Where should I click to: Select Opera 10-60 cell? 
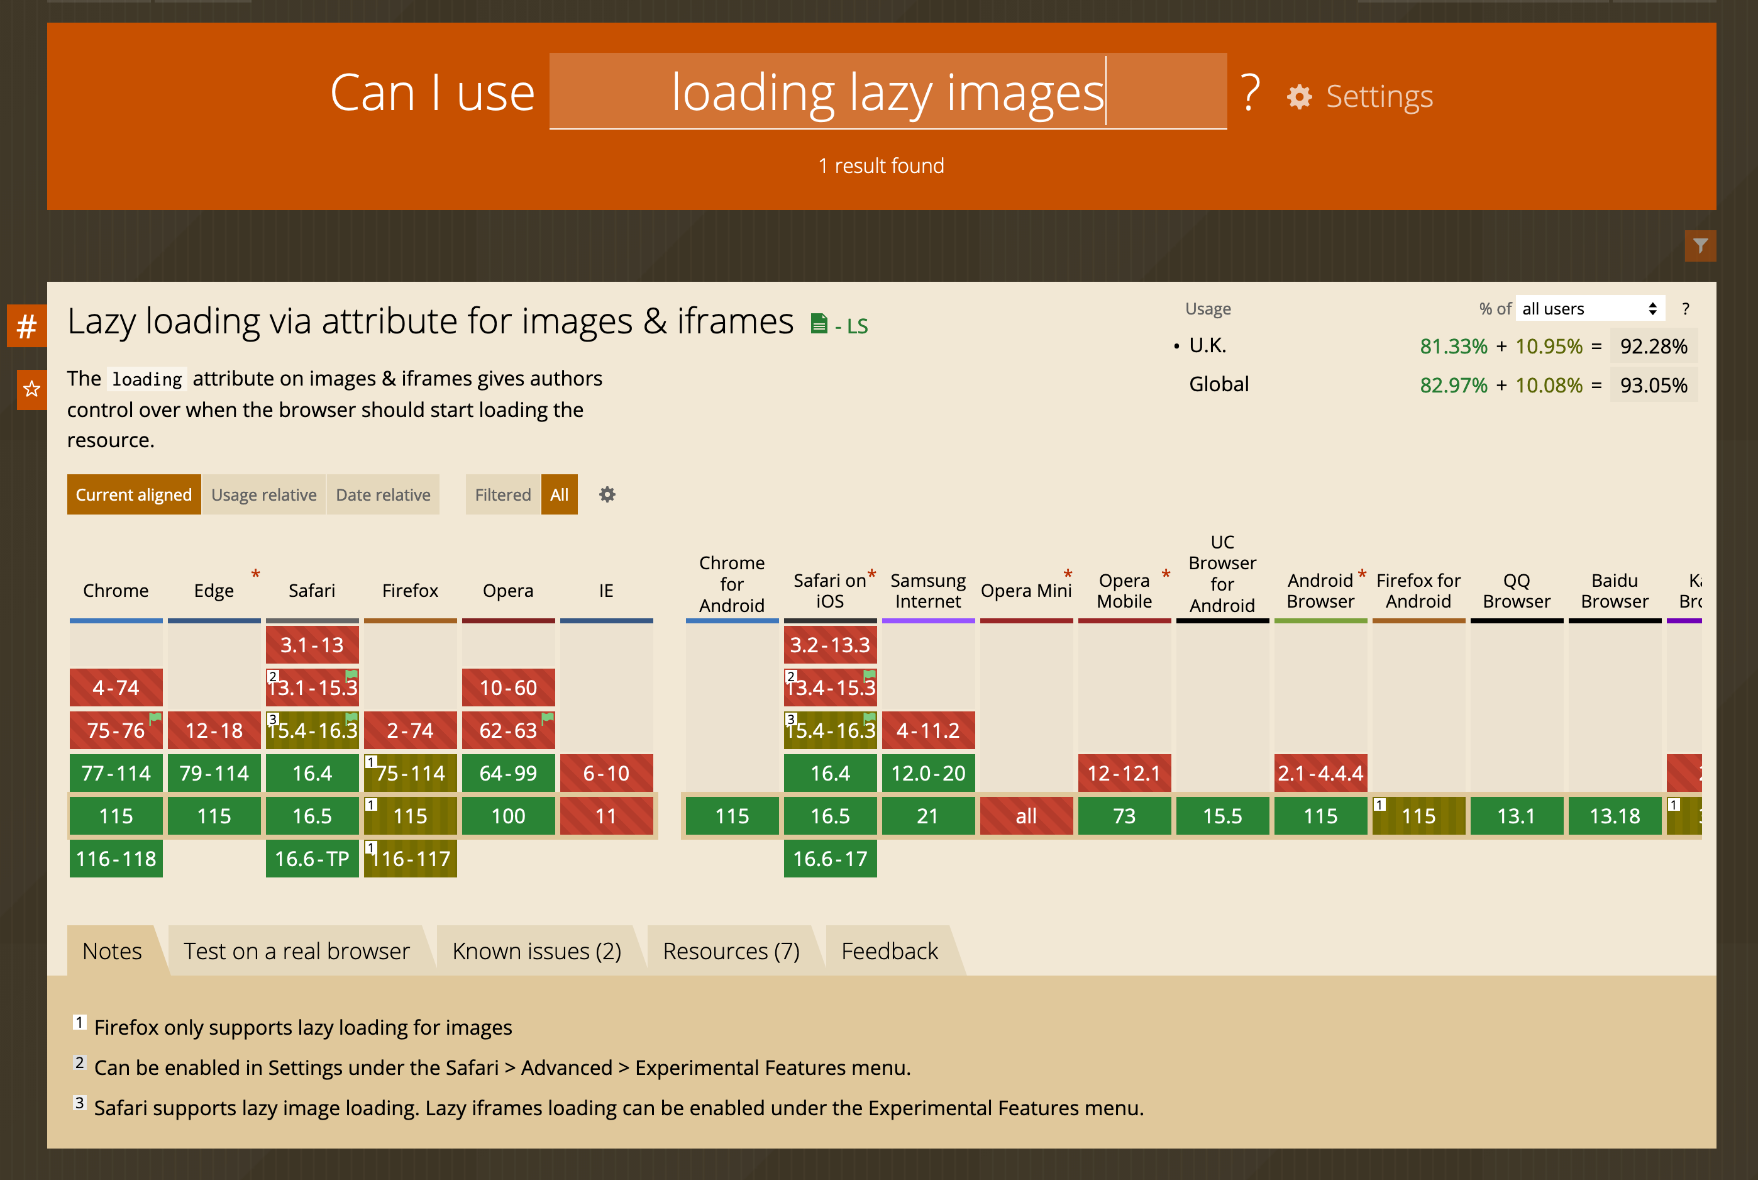[508, 688]
